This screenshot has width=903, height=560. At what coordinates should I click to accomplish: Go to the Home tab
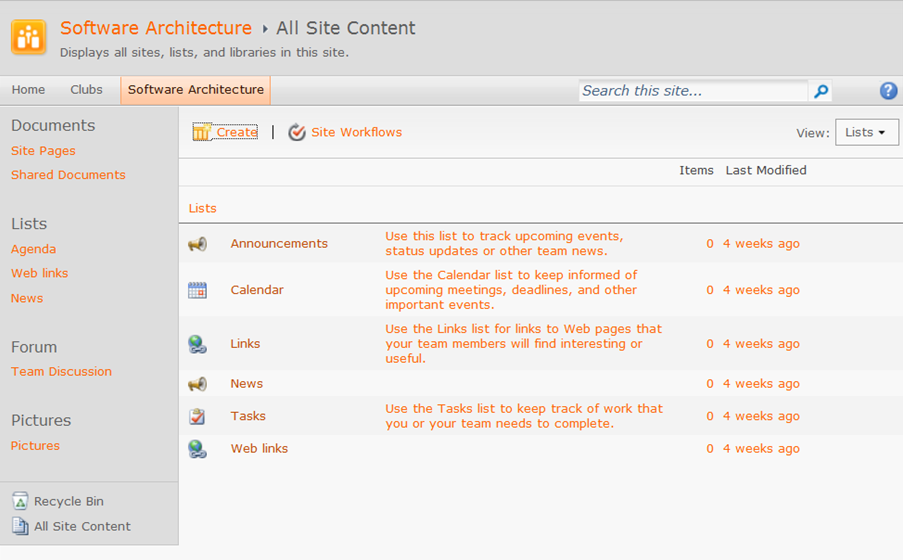[x=28, y=90]
